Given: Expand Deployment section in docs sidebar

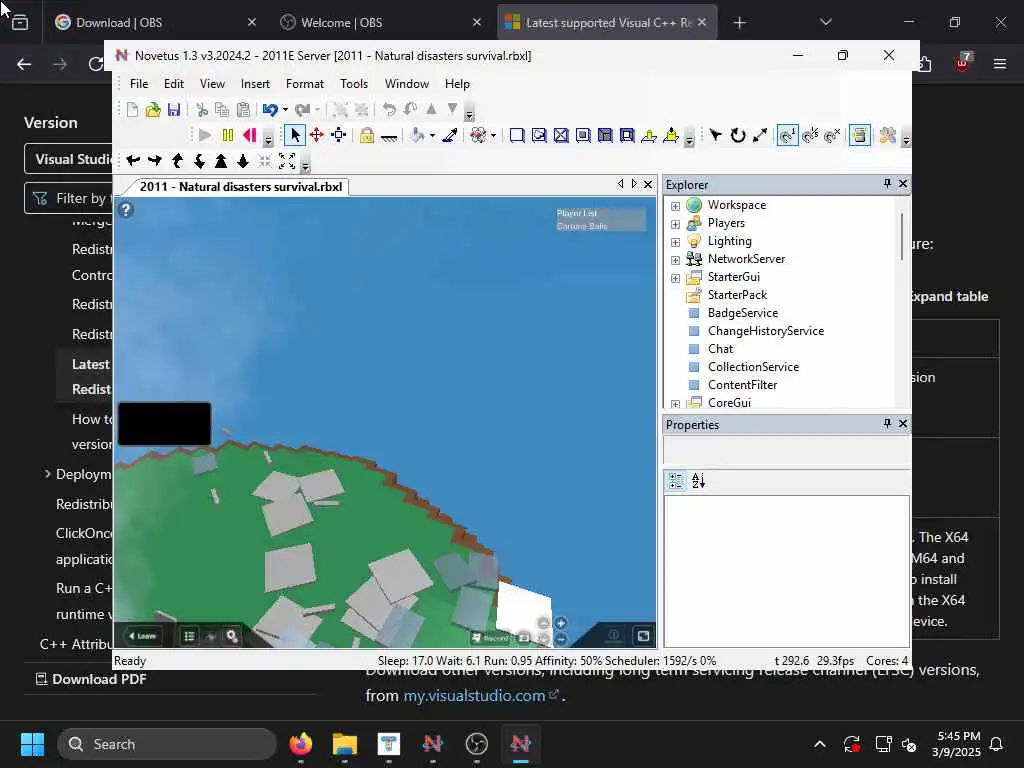Looking at the screenshot, I should (47, 473).
